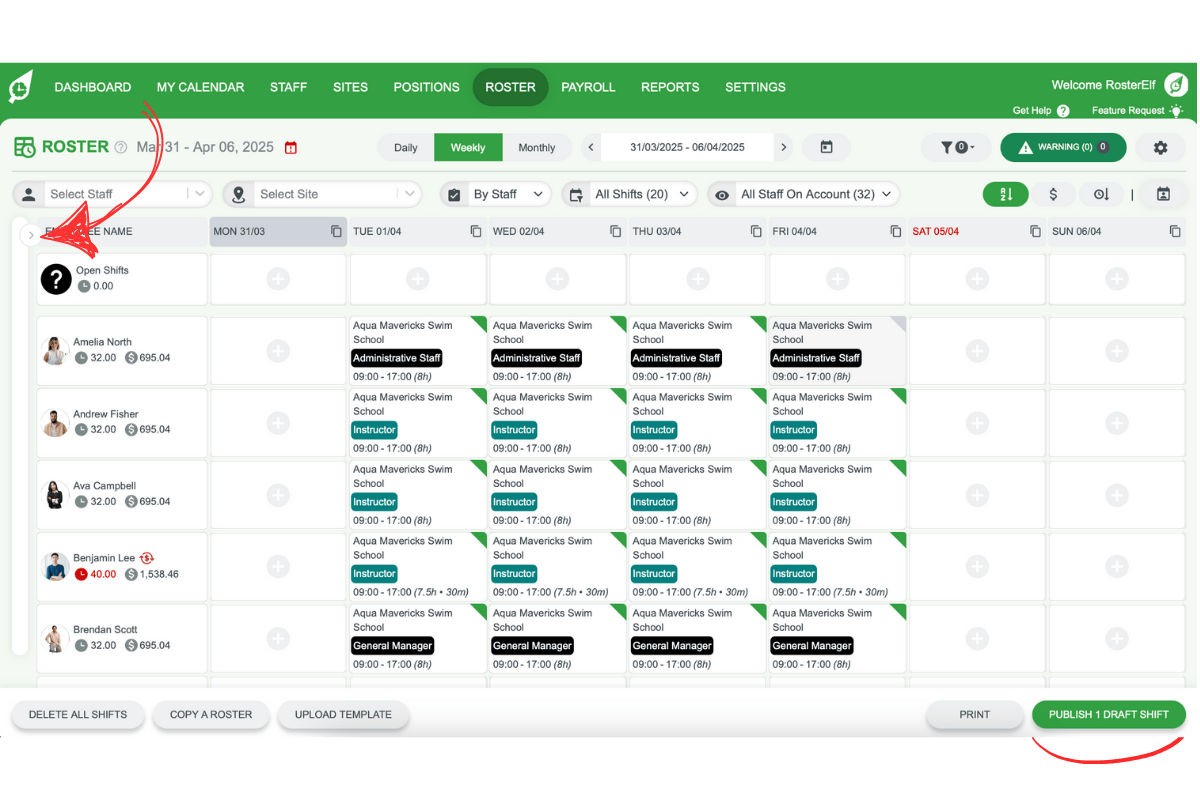Switch the view to Monthly
This screenshot has height=800, width=1200.
tap(537, 147)
